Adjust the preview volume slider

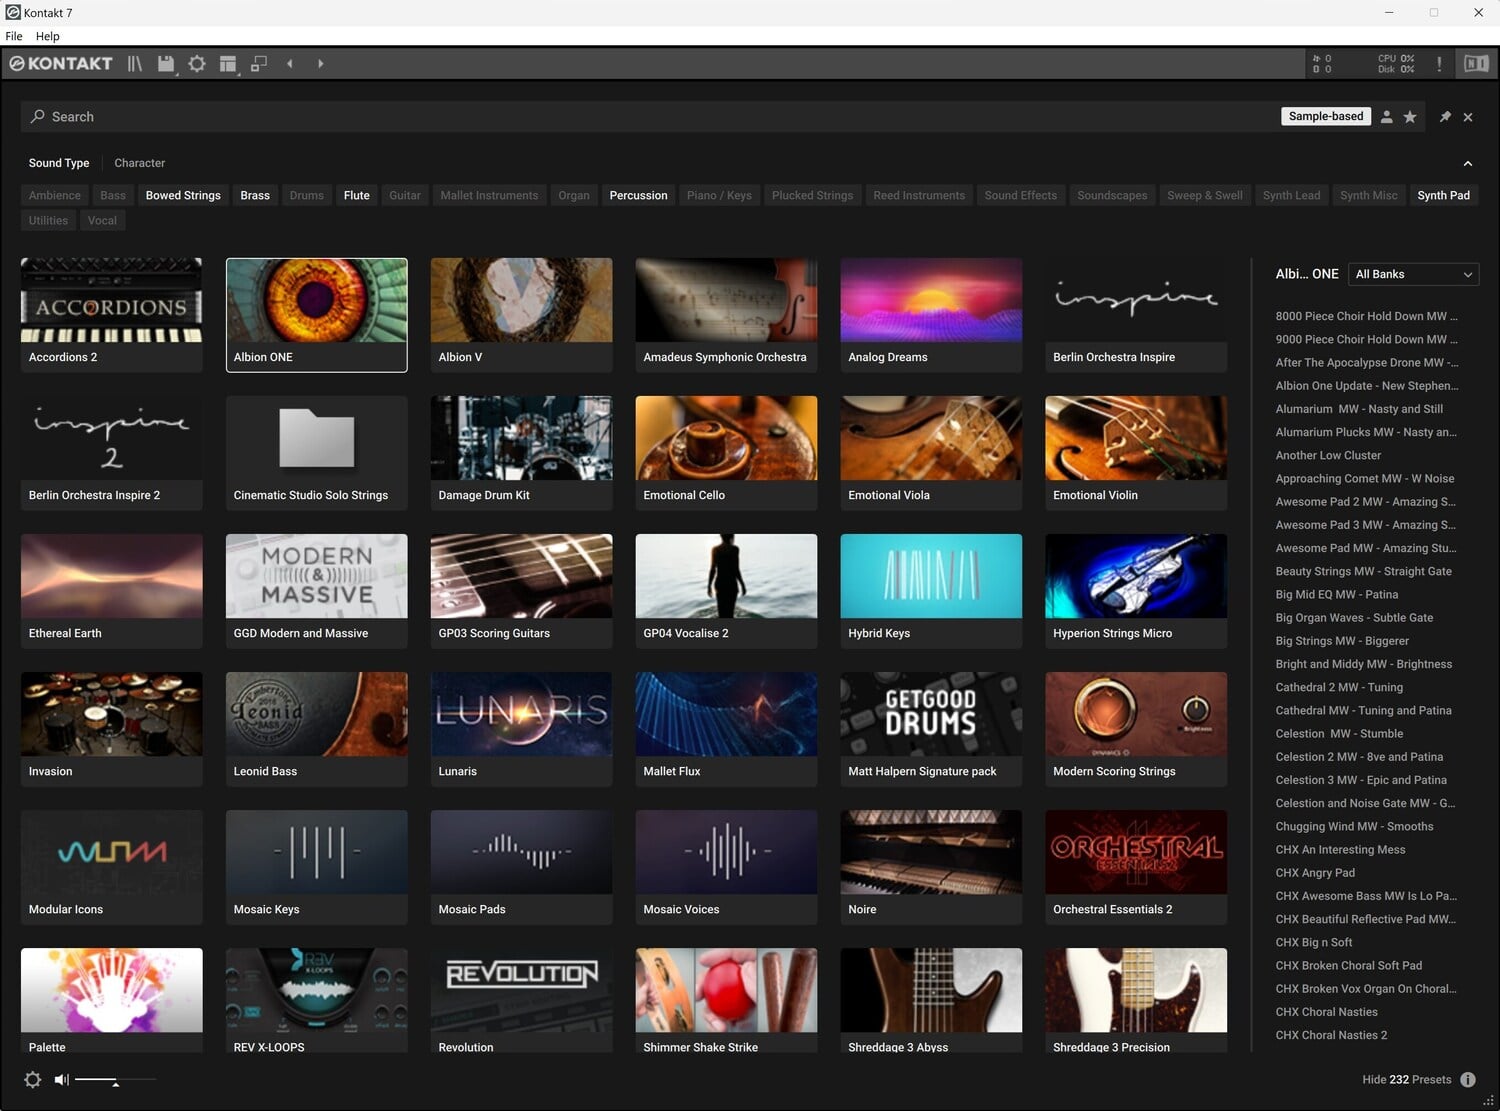115,1080
